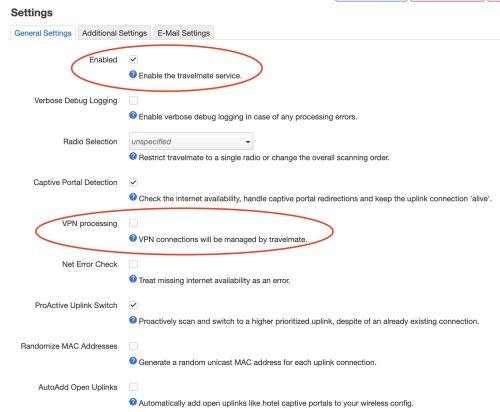Image resolution: width=500 pixels, height=412 pixels.
Task: Click help icon beside Treat missing internet availability
Action: (x=133, y=279)
